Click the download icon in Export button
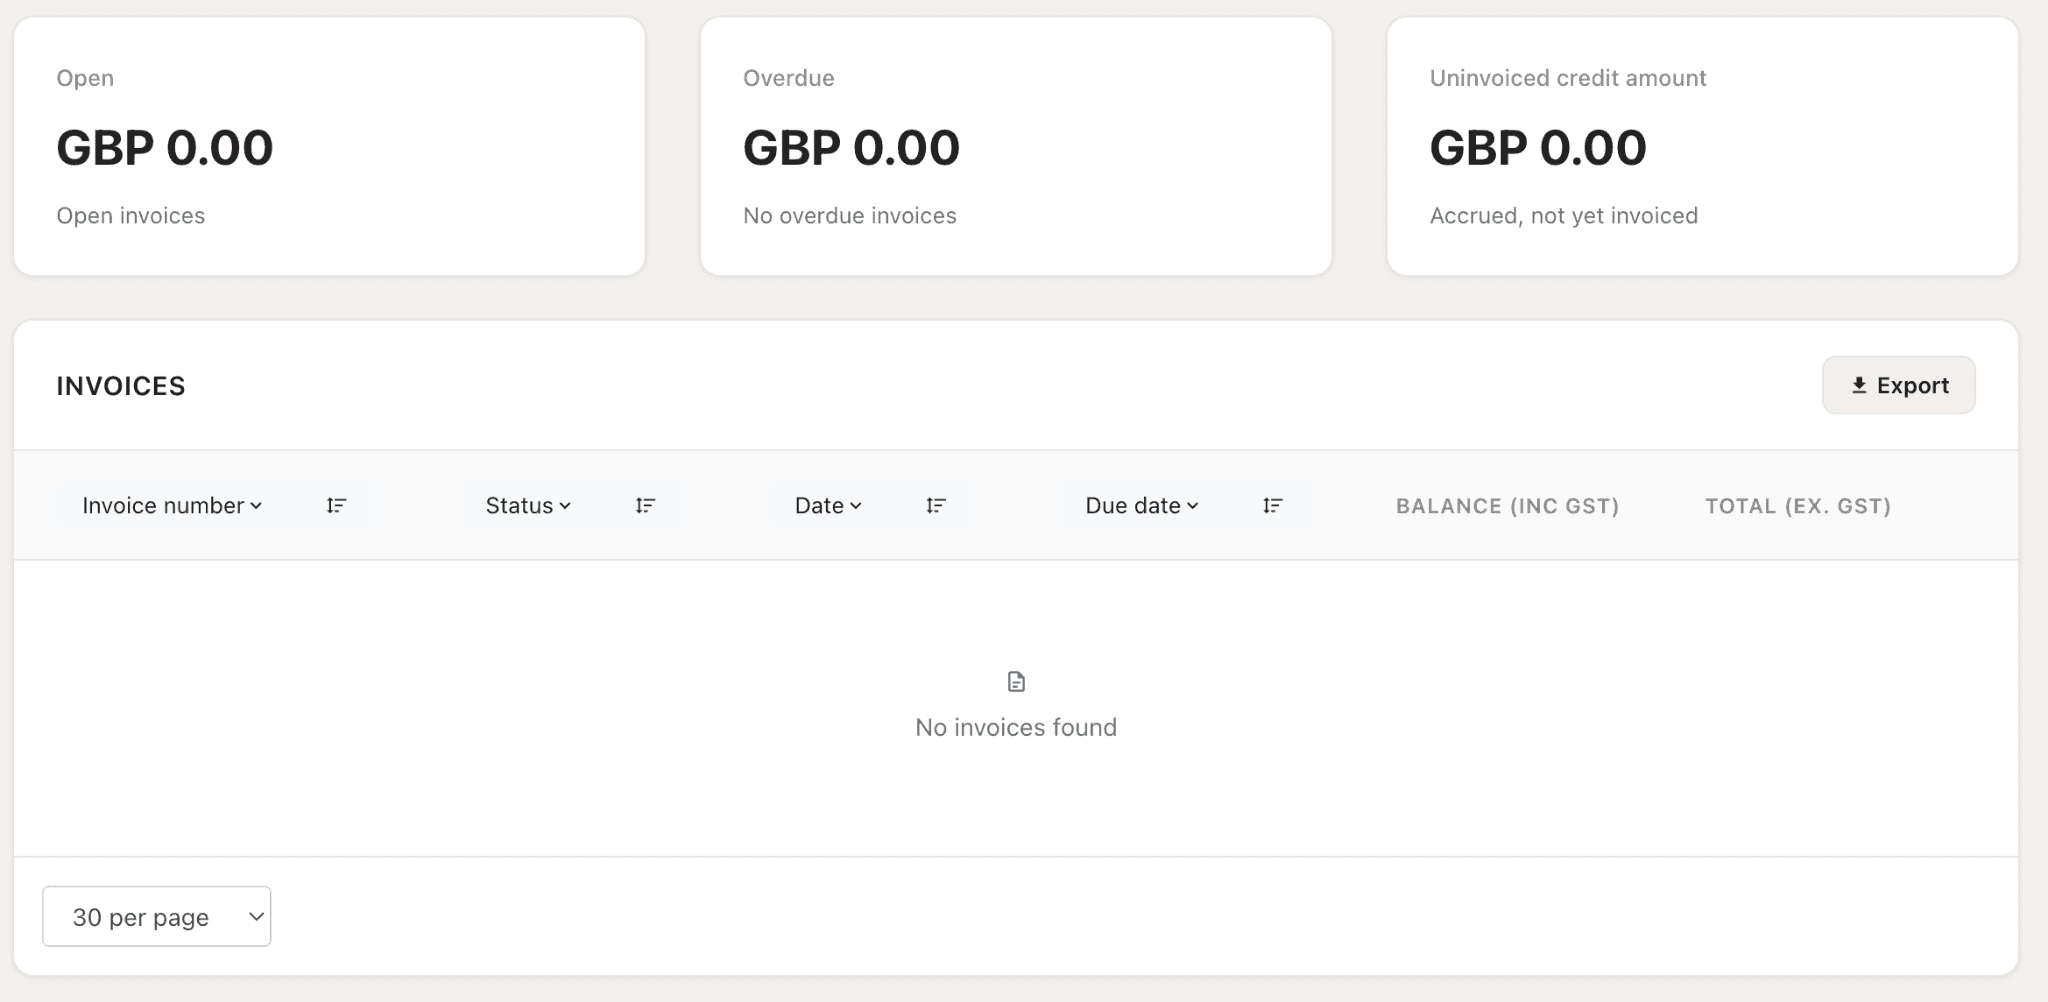 pos(1859,386)
